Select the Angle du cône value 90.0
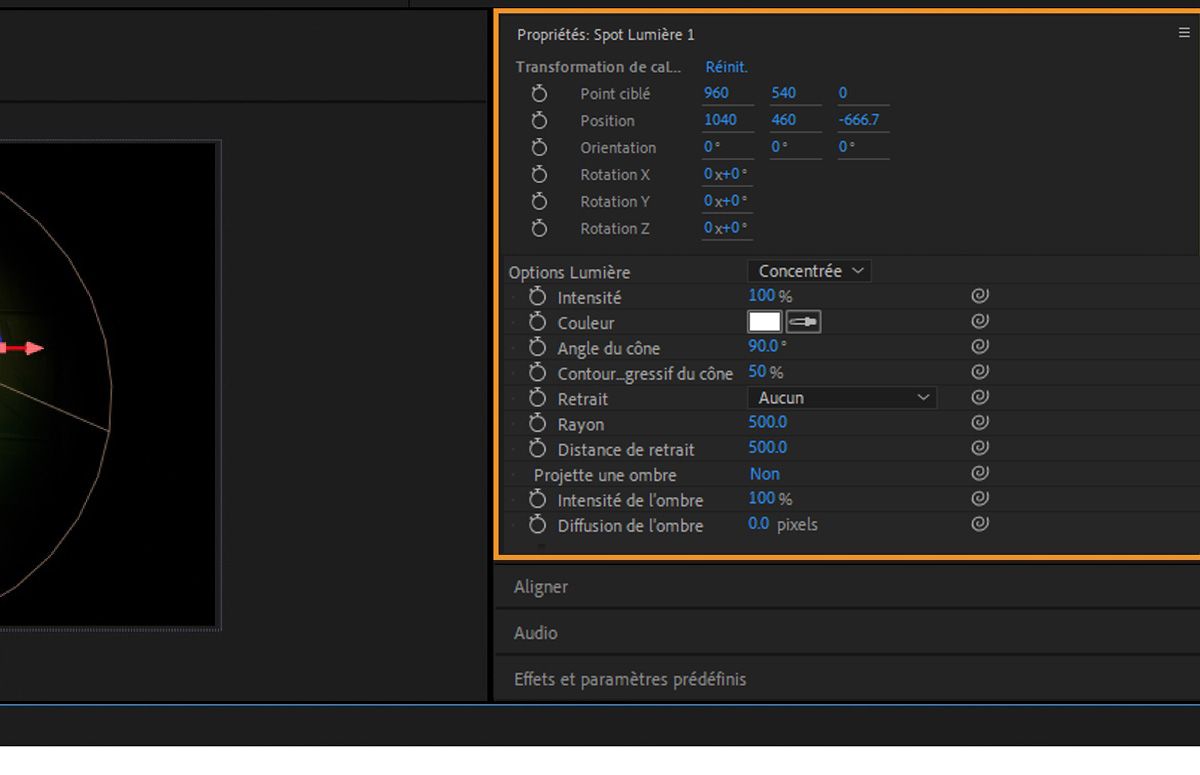Image resolution: width=1200 pixels, height=775 pixels. 763,346
